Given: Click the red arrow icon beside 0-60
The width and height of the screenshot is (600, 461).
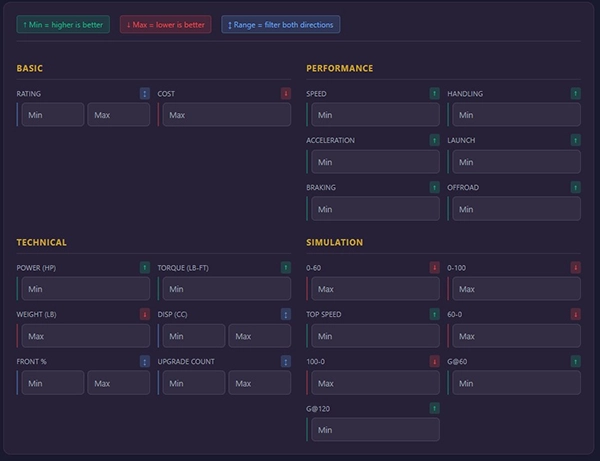Looking at the screenshot, I should [x=434, y=268].
